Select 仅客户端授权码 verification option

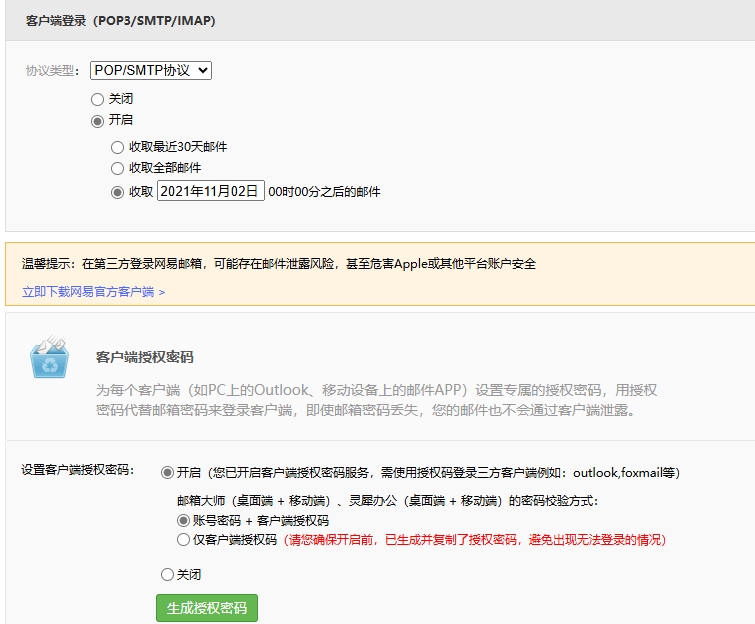tap(183, 540)
